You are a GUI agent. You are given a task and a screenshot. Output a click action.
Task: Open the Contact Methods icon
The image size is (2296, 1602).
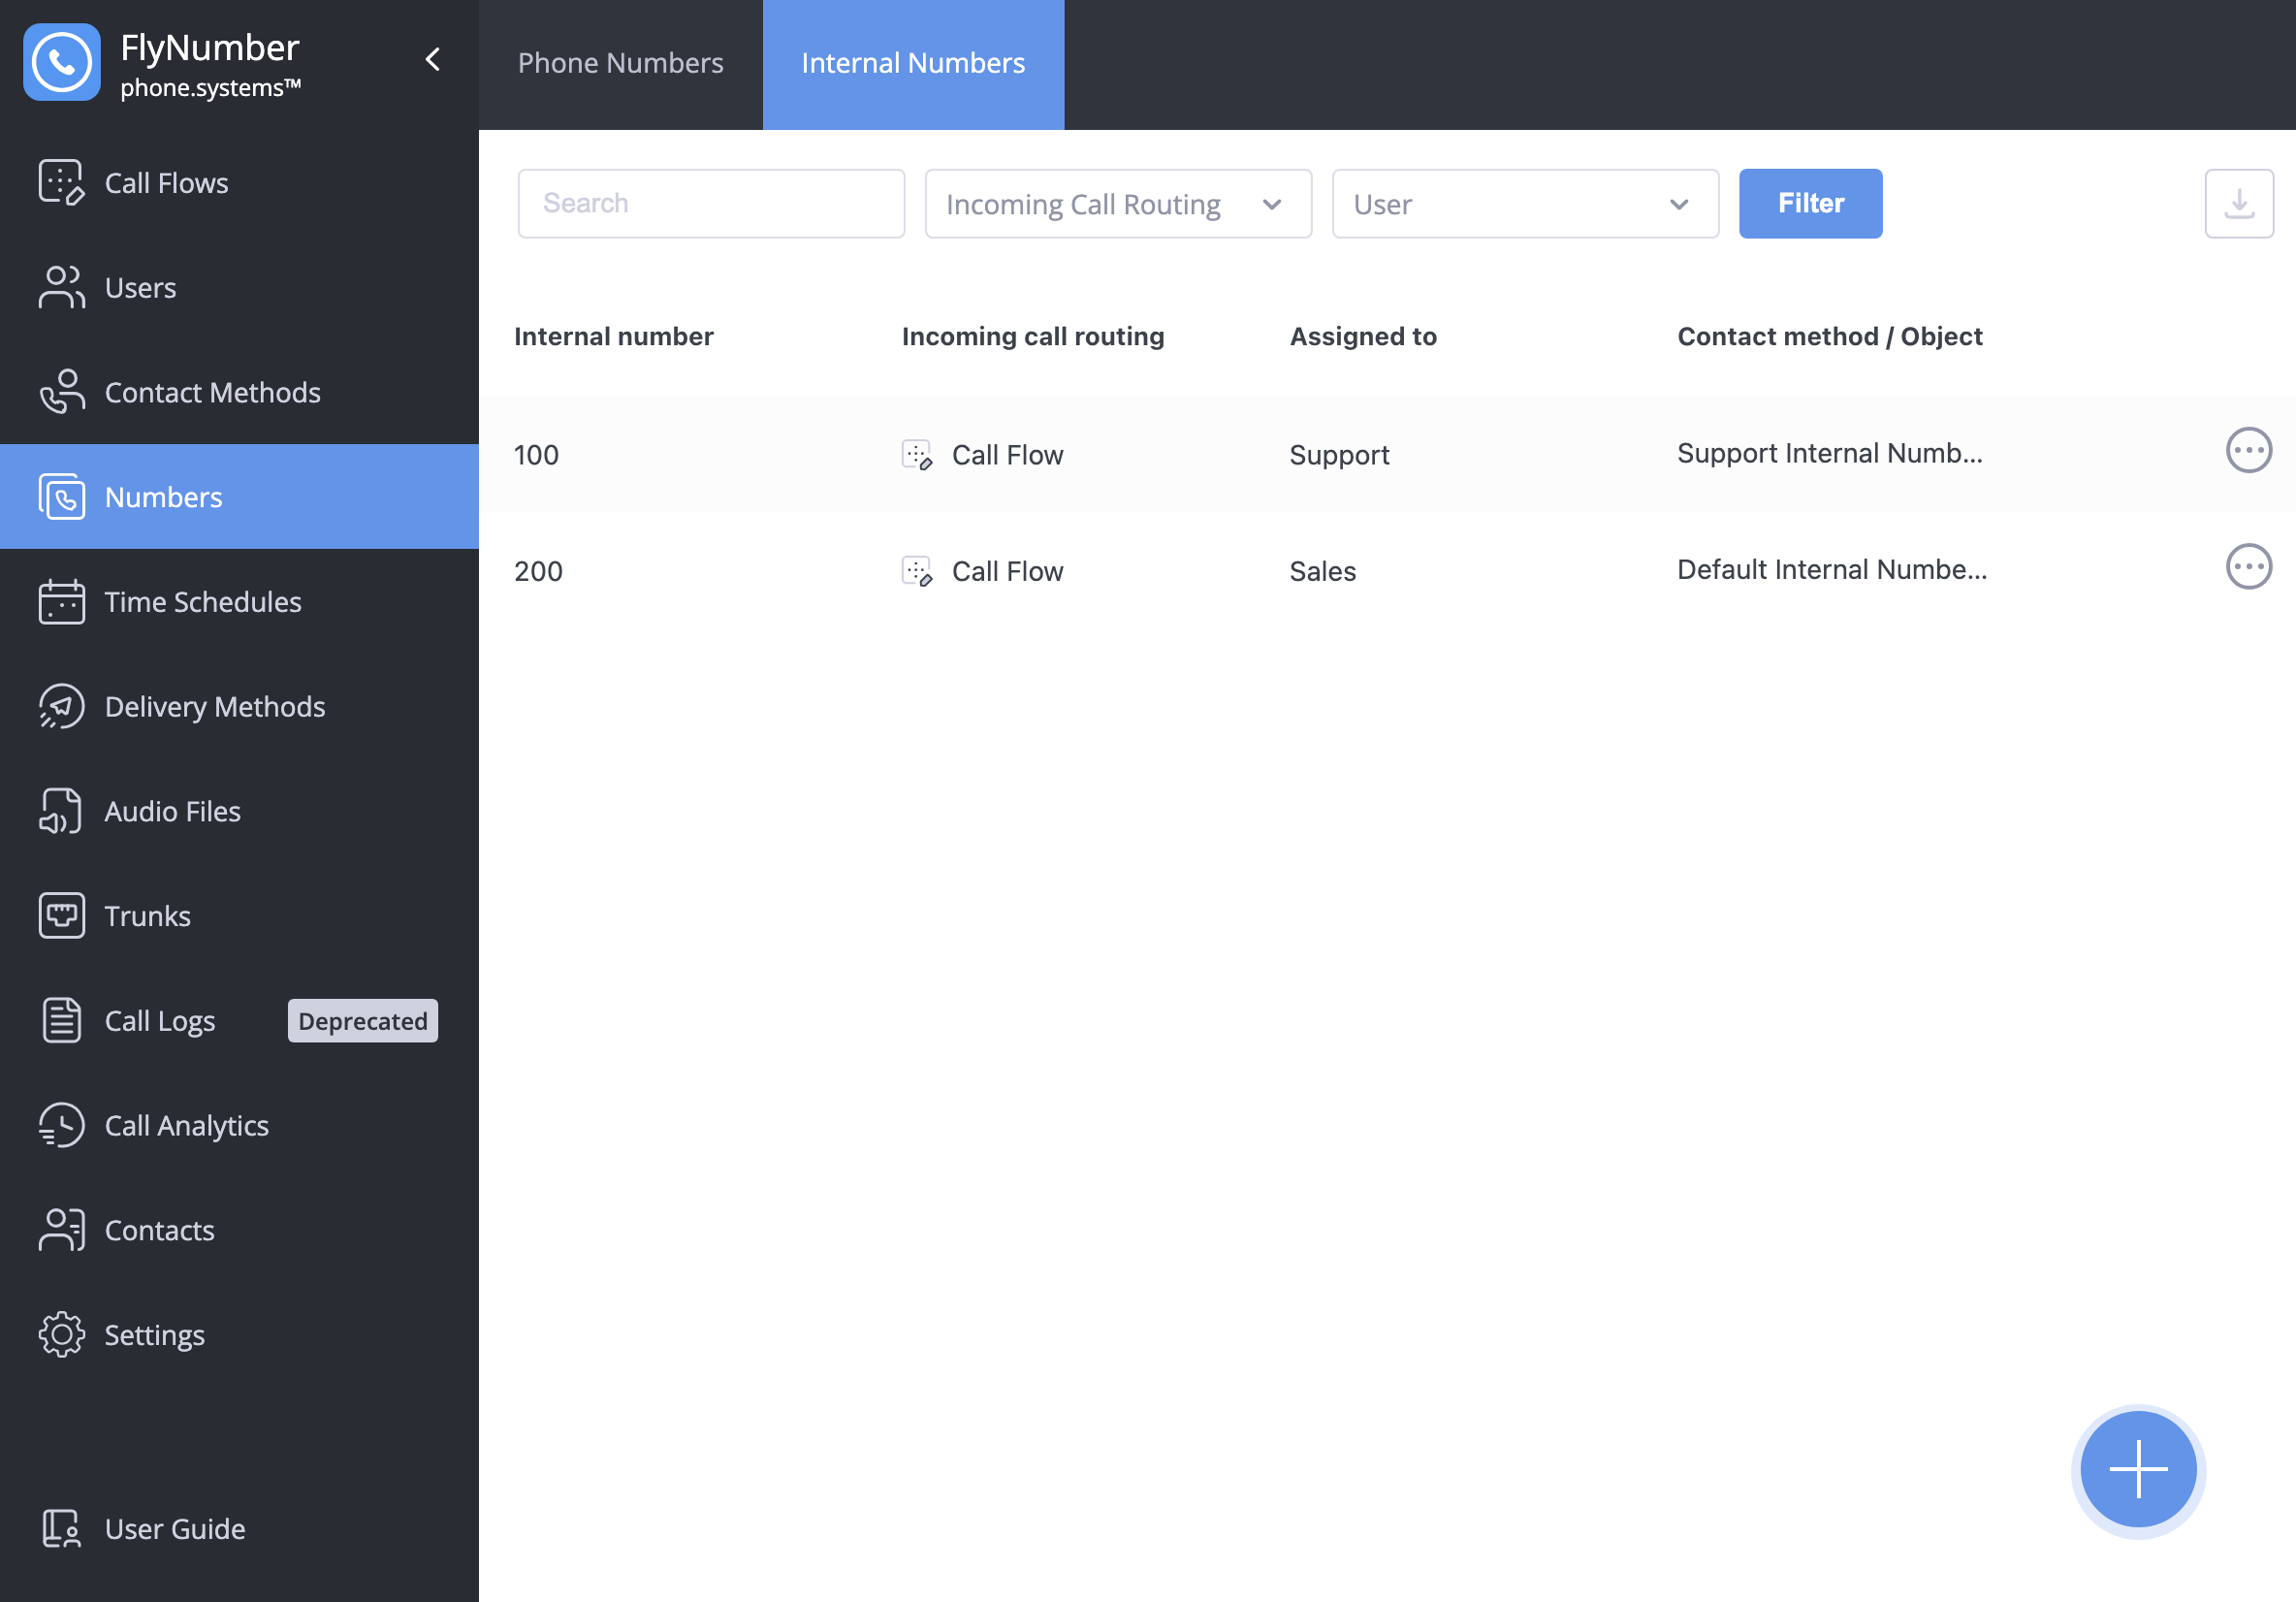(62, 392)
